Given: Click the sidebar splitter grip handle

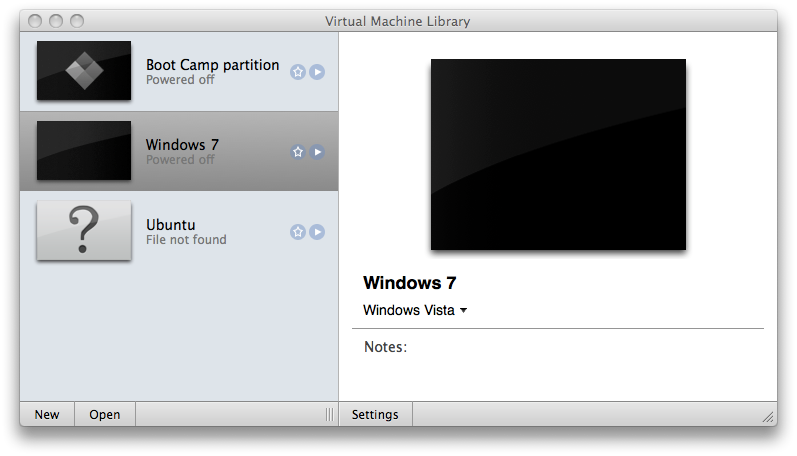Looking at the screenshot, I should tap(330, 414).
